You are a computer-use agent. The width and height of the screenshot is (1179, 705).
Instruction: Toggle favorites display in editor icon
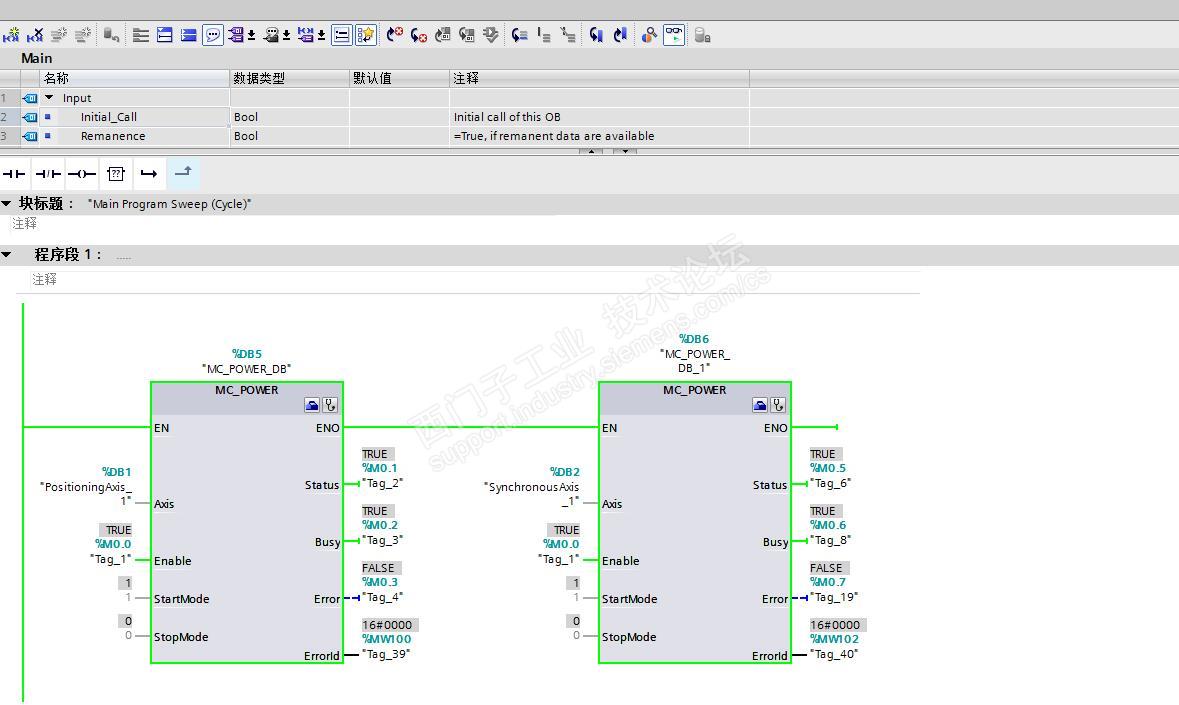coord(365,35)
